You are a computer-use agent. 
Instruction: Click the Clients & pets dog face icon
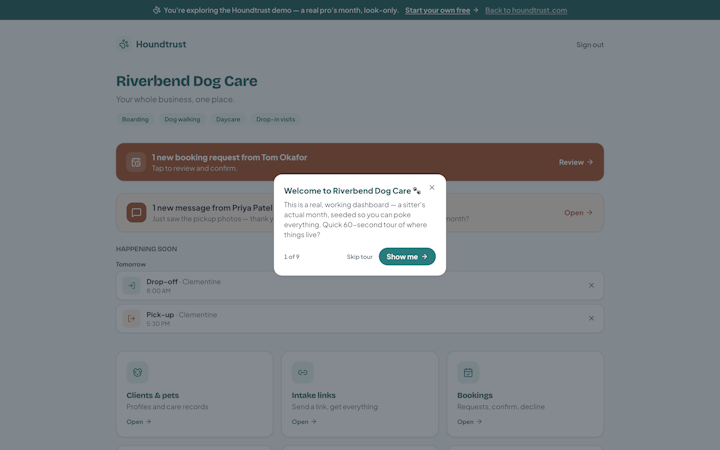click(x=137, y=372)
